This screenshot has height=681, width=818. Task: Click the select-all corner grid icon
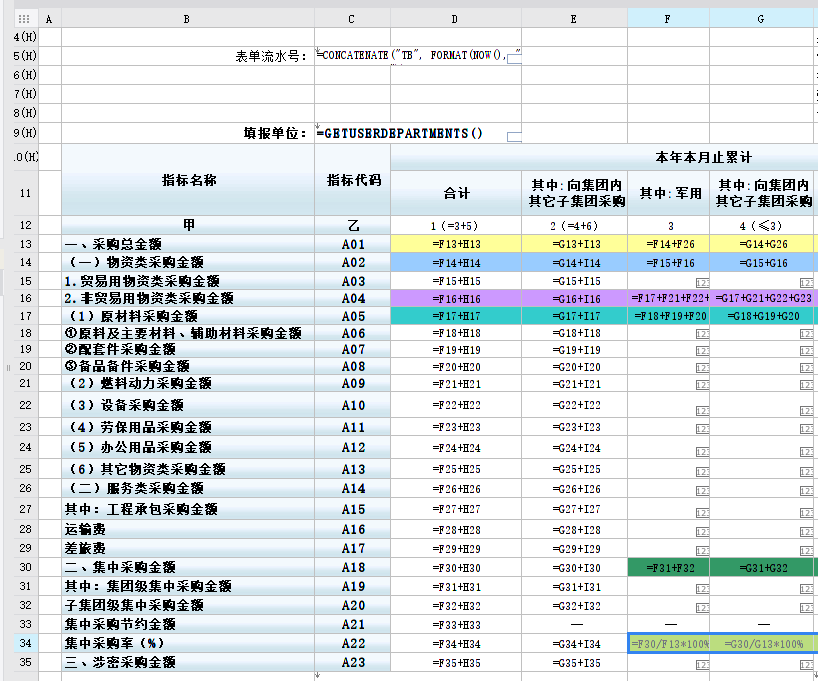point(23,19)
